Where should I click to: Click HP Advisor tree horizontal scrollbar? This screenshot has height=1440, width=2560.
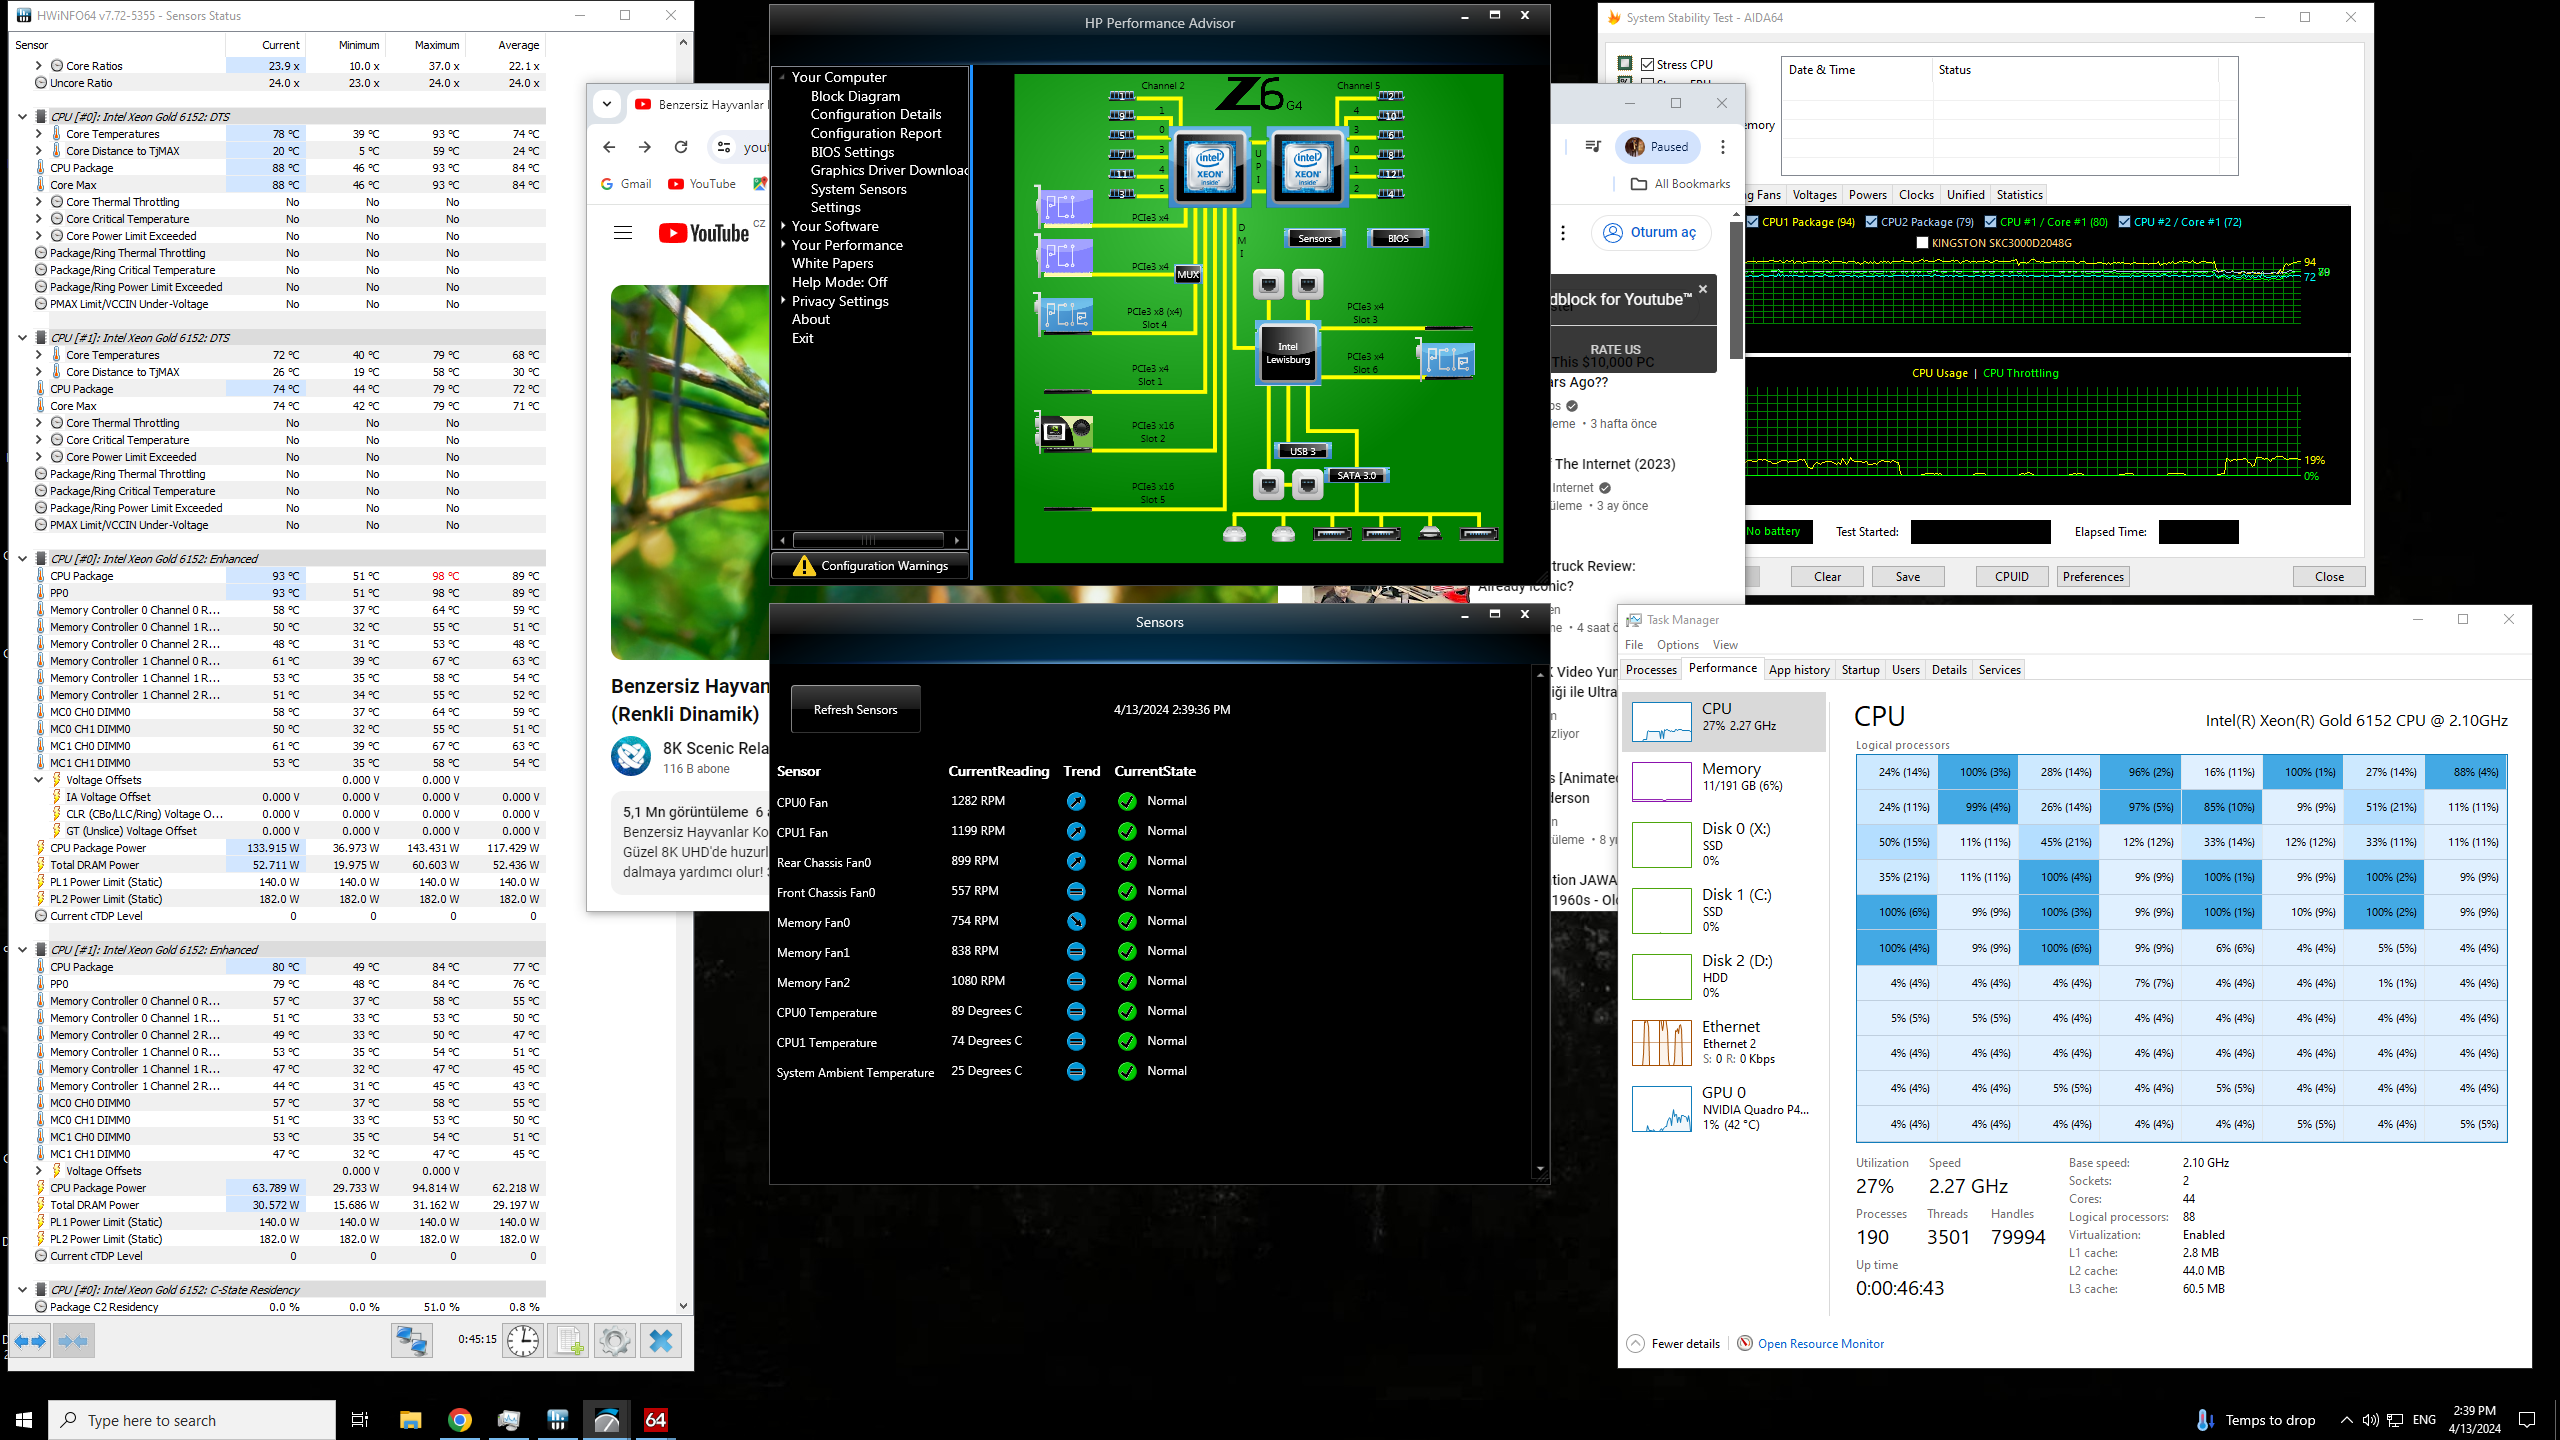tap(868, 540)
